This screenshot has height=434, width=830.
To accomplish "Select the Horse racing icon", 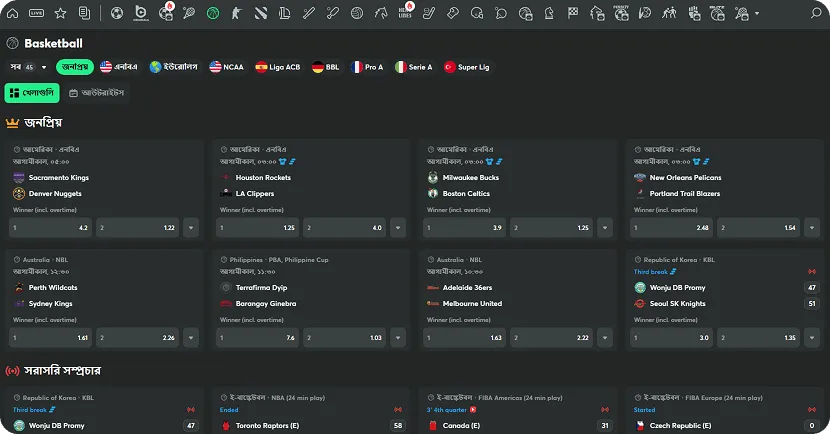I will [381, 13].
